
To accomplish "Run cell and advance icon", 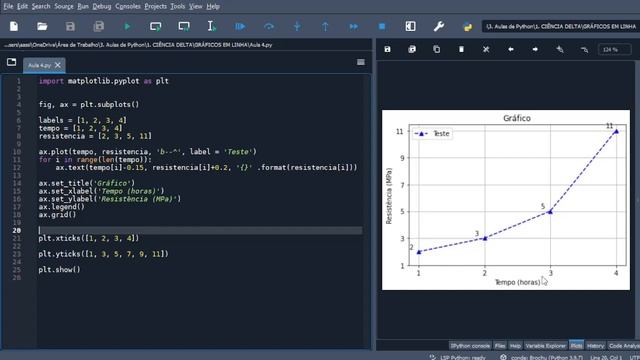I will point(184,27).
